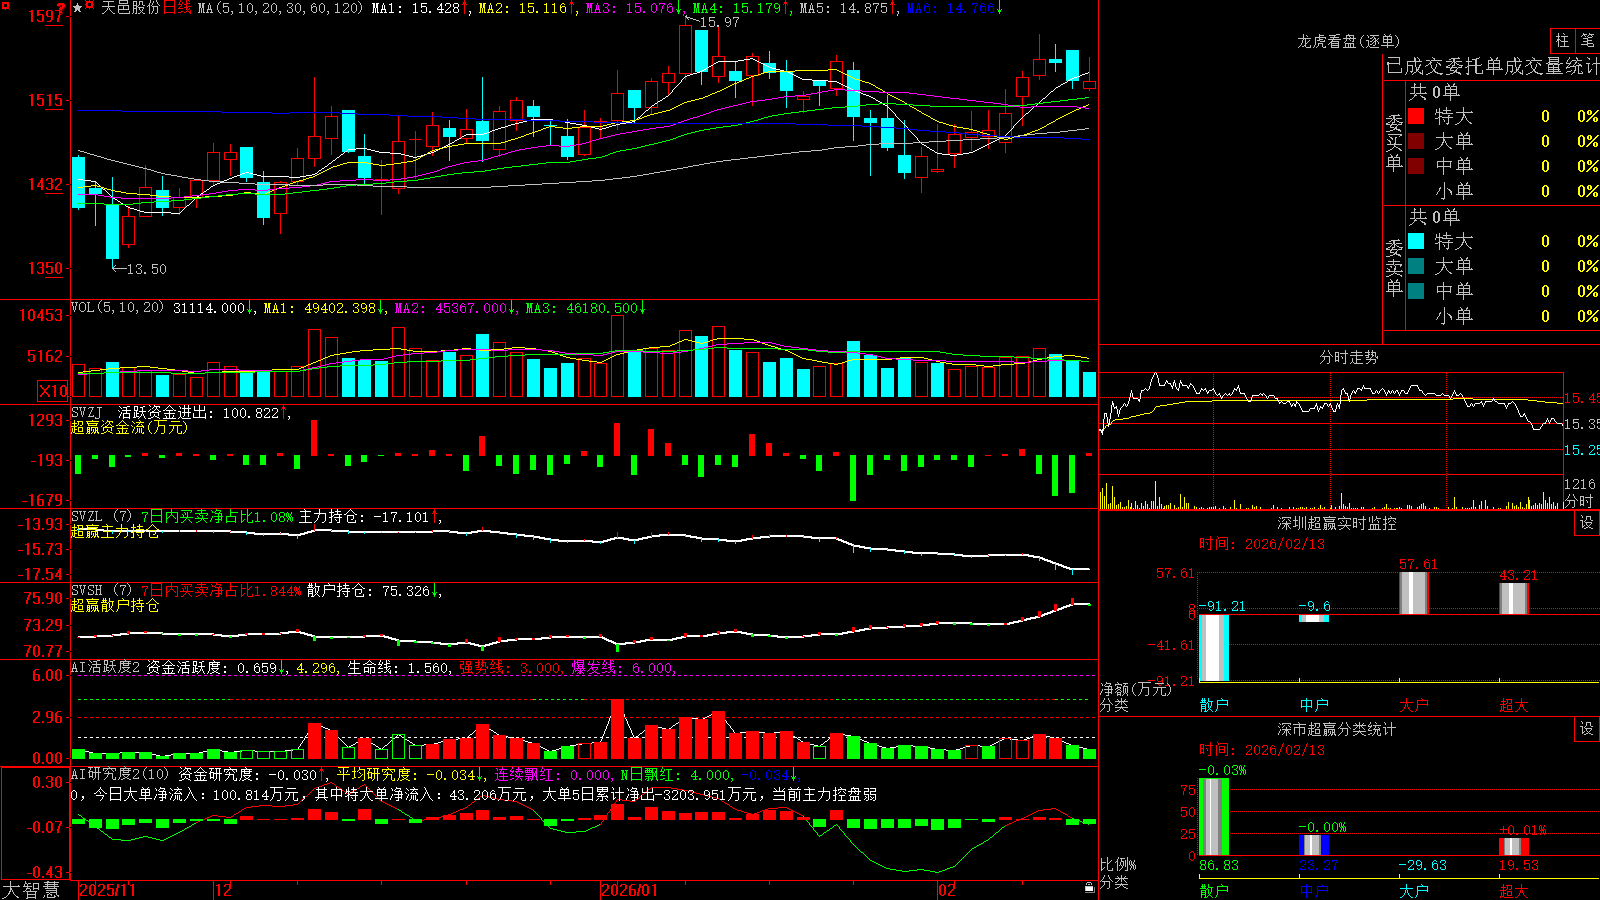Click the 主力持仓: -17.101 value
Screen dimensions: 1600x900
coord(364,517)
